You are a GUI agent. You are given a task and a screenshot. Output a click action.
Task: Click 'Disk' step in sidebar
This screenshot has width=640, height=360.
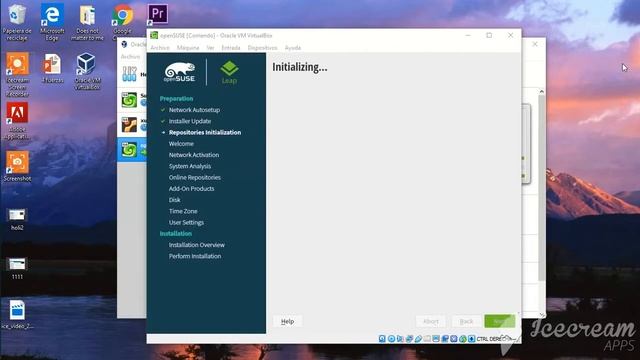(x=174, y=200)
